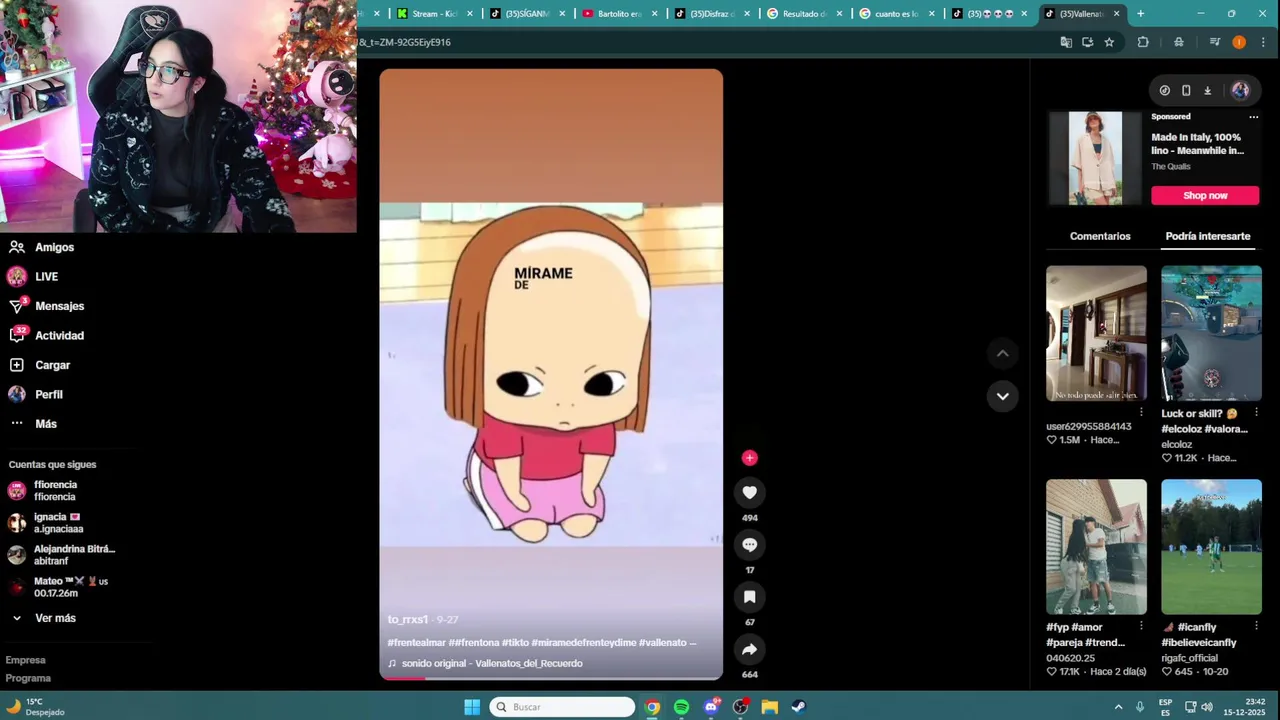Share video with the arrow icon
The width and height of the screenshot is (1280, 720).
point(749,649)
